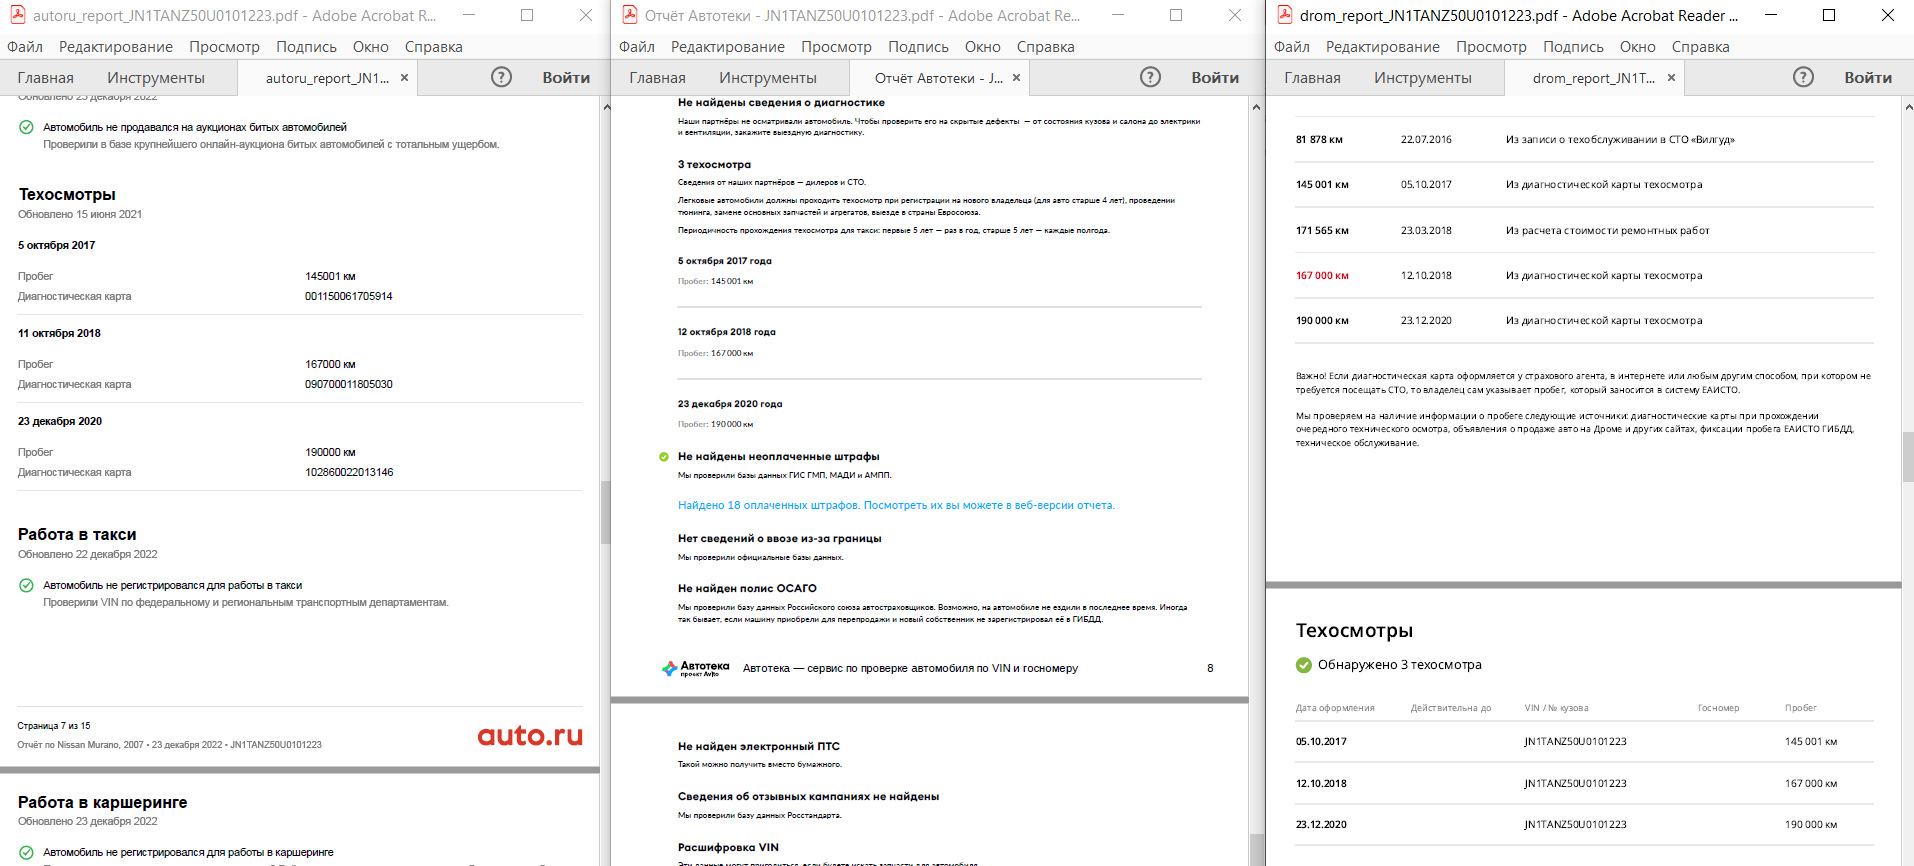This screenshot has width=1914, height=866.
Task: Click the red '167 000 км' mileage in drom report
Action: click(1322, 275)
